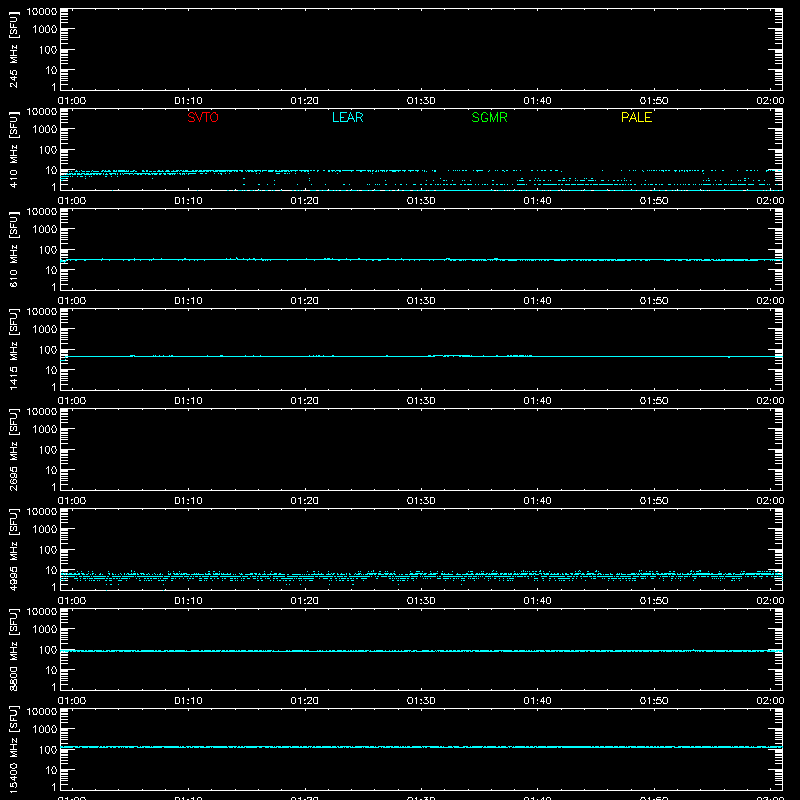Click the 1000 tick of the 410 MHz panel
Viewport: 800px width, 800px height.
45,130
